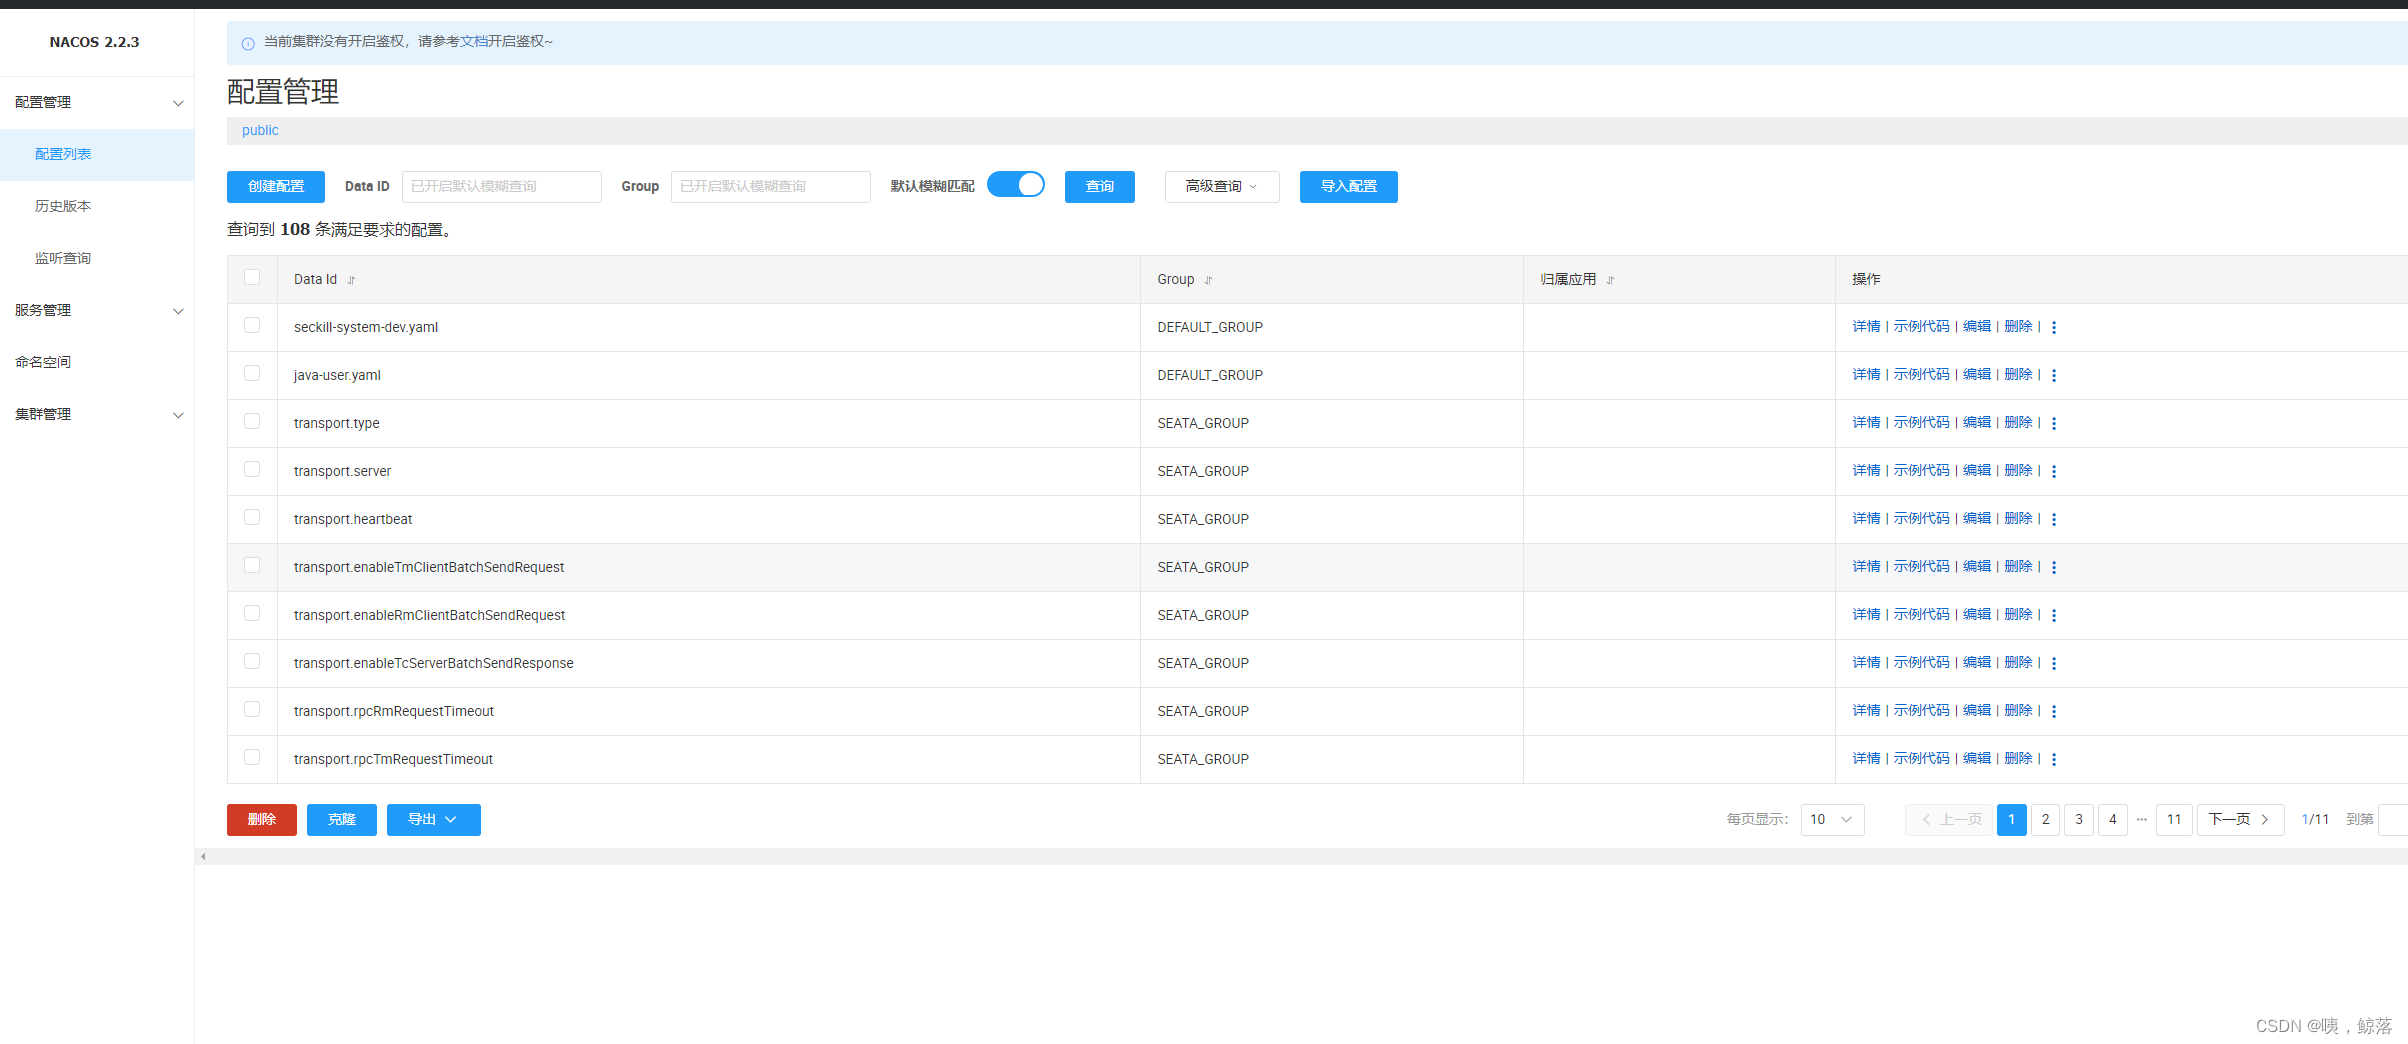Check the transport.rpcRmRequestTimeout row checkbox
The width and height of the screenshot is (2408, 1044).
click(252, 709)
